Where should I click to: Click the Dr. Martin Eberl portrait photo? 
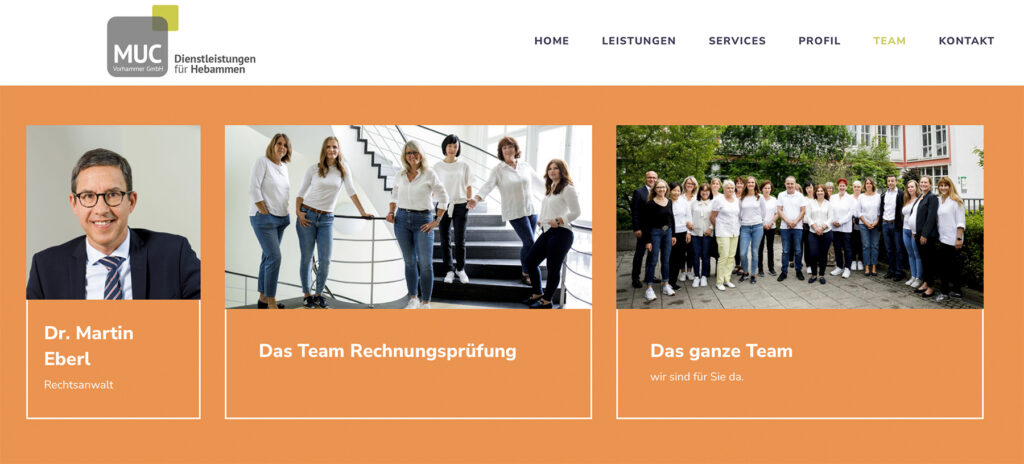pyautogui.click(x=114, y=212)
